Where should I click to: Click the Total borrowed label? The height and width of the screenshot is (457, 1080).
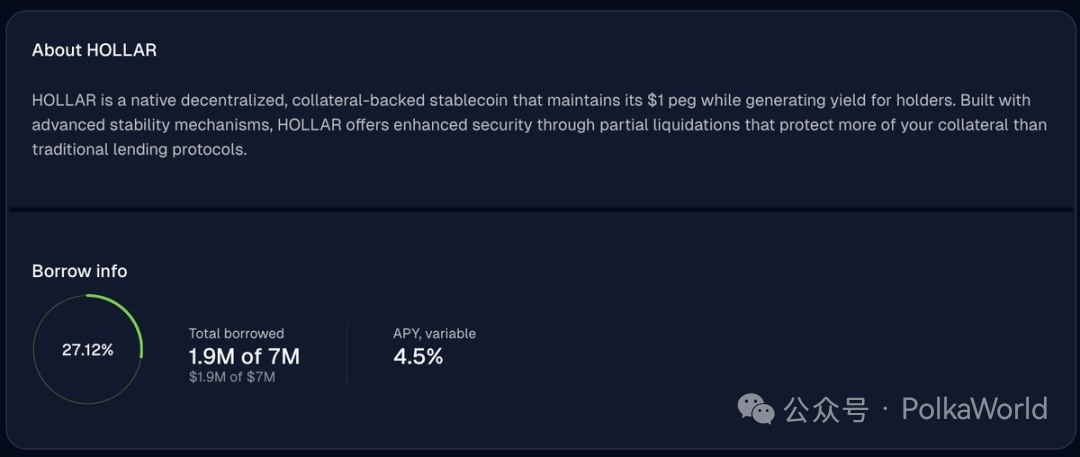(x=236, y=334)
